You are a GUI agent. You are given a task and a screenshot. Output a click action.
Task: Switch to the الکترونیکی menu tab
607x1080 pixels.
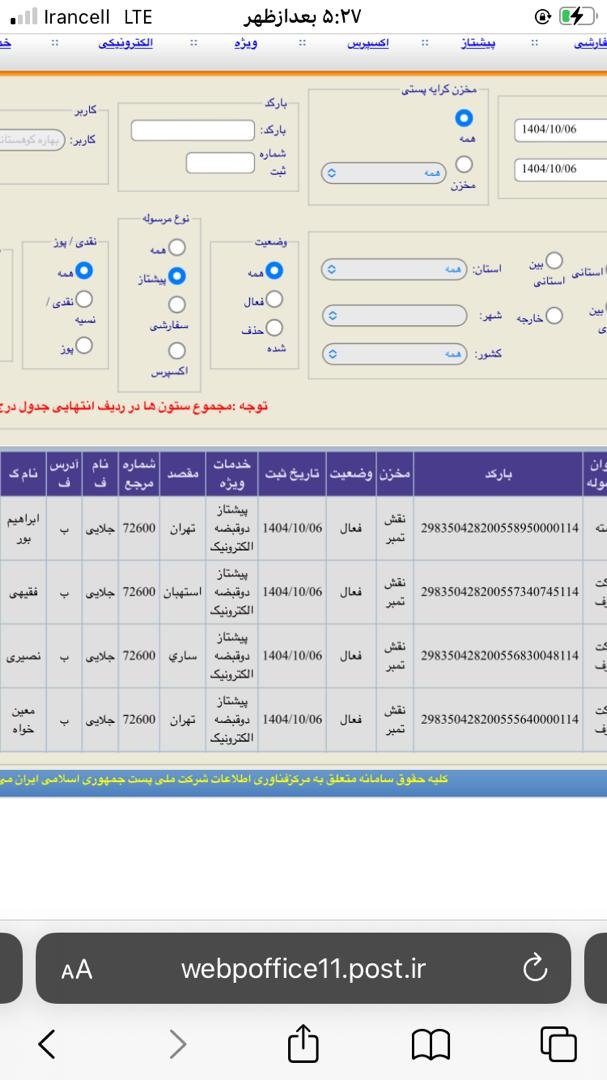(125, 44)
